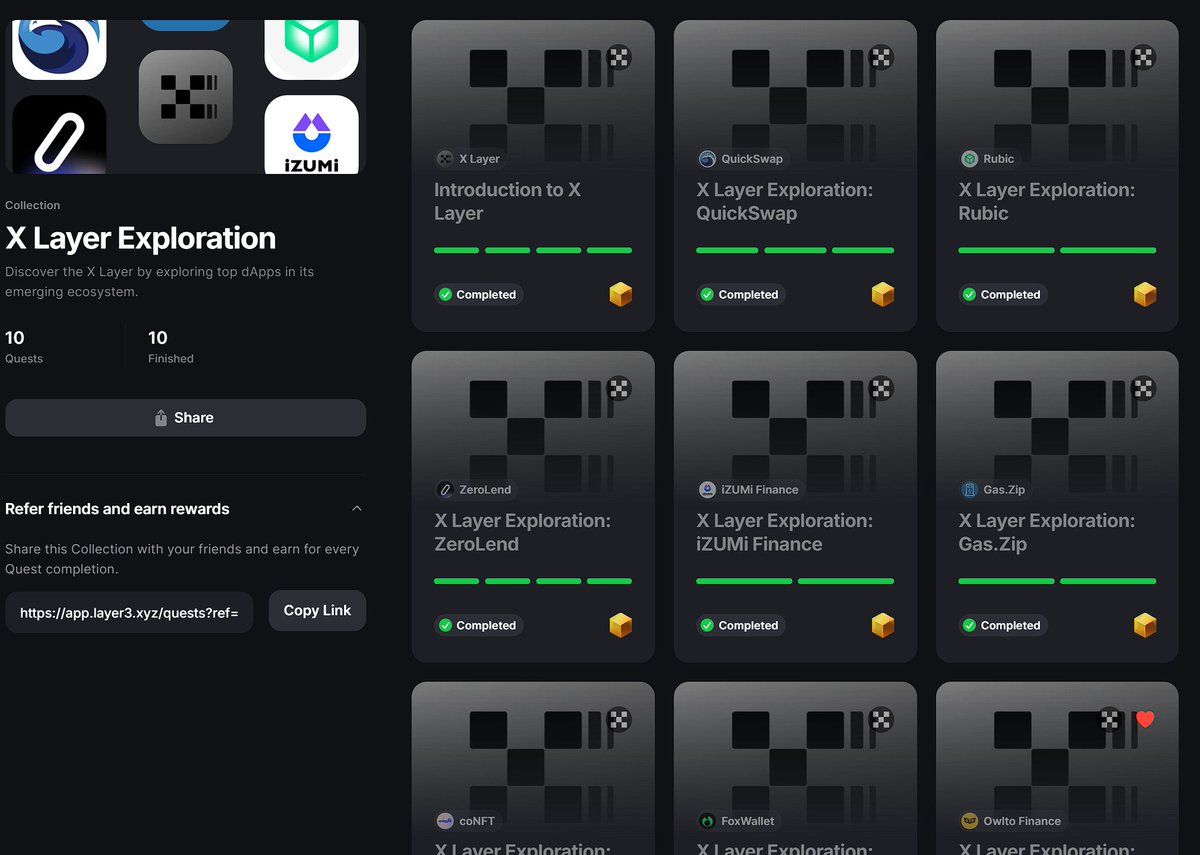Click the X Layer chain badge on coNFT card
Screen dimensions: 1200x855
click(x=619, y=719)
